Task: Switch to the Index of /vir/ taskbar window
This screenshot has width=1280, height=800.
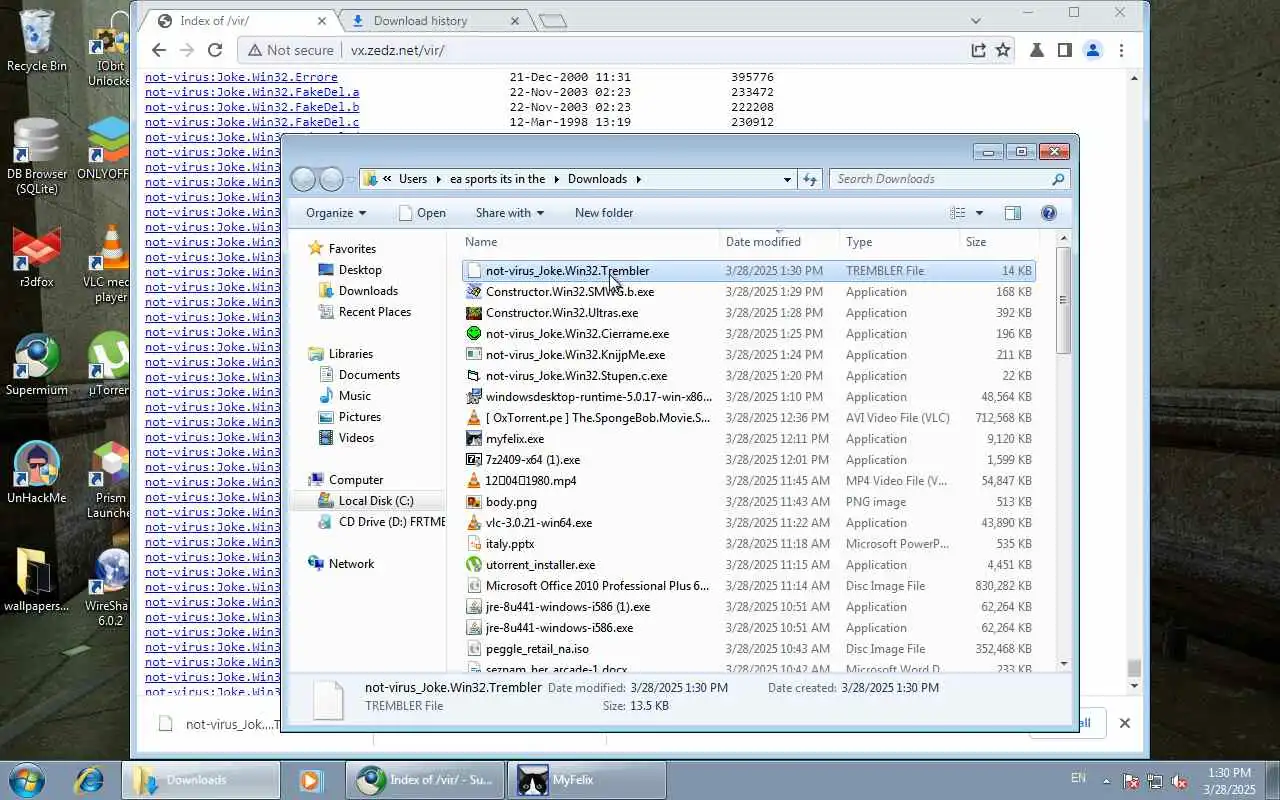Action: tap(425, 780)
